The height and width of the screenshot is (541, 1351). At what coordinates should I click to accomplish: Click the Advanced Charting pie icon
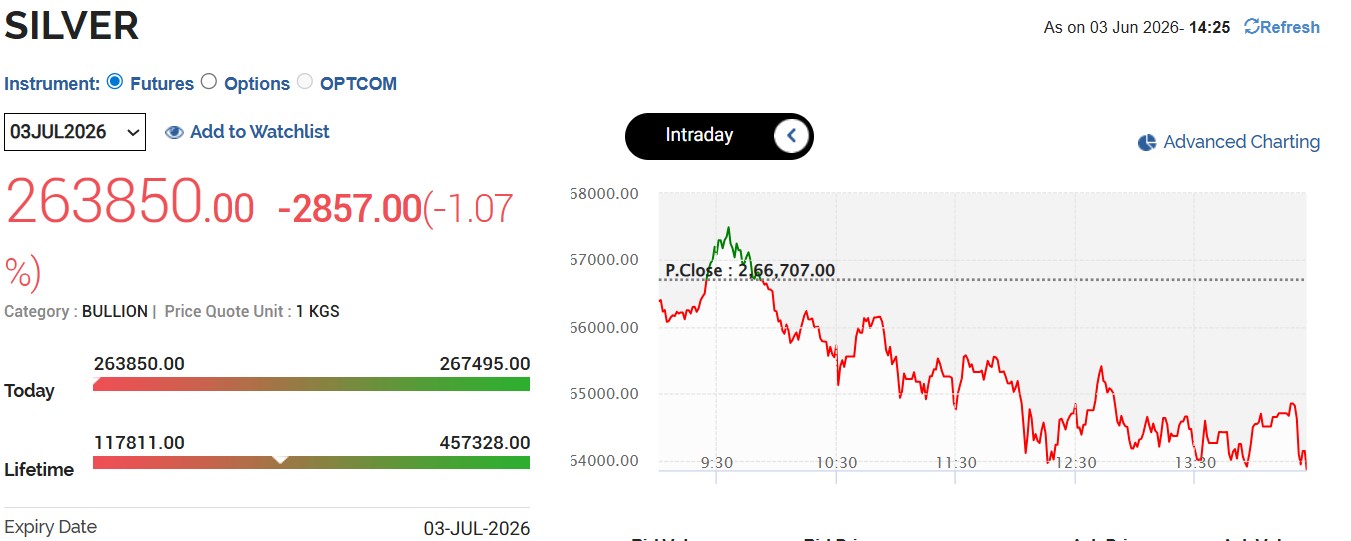point(1147,143)
